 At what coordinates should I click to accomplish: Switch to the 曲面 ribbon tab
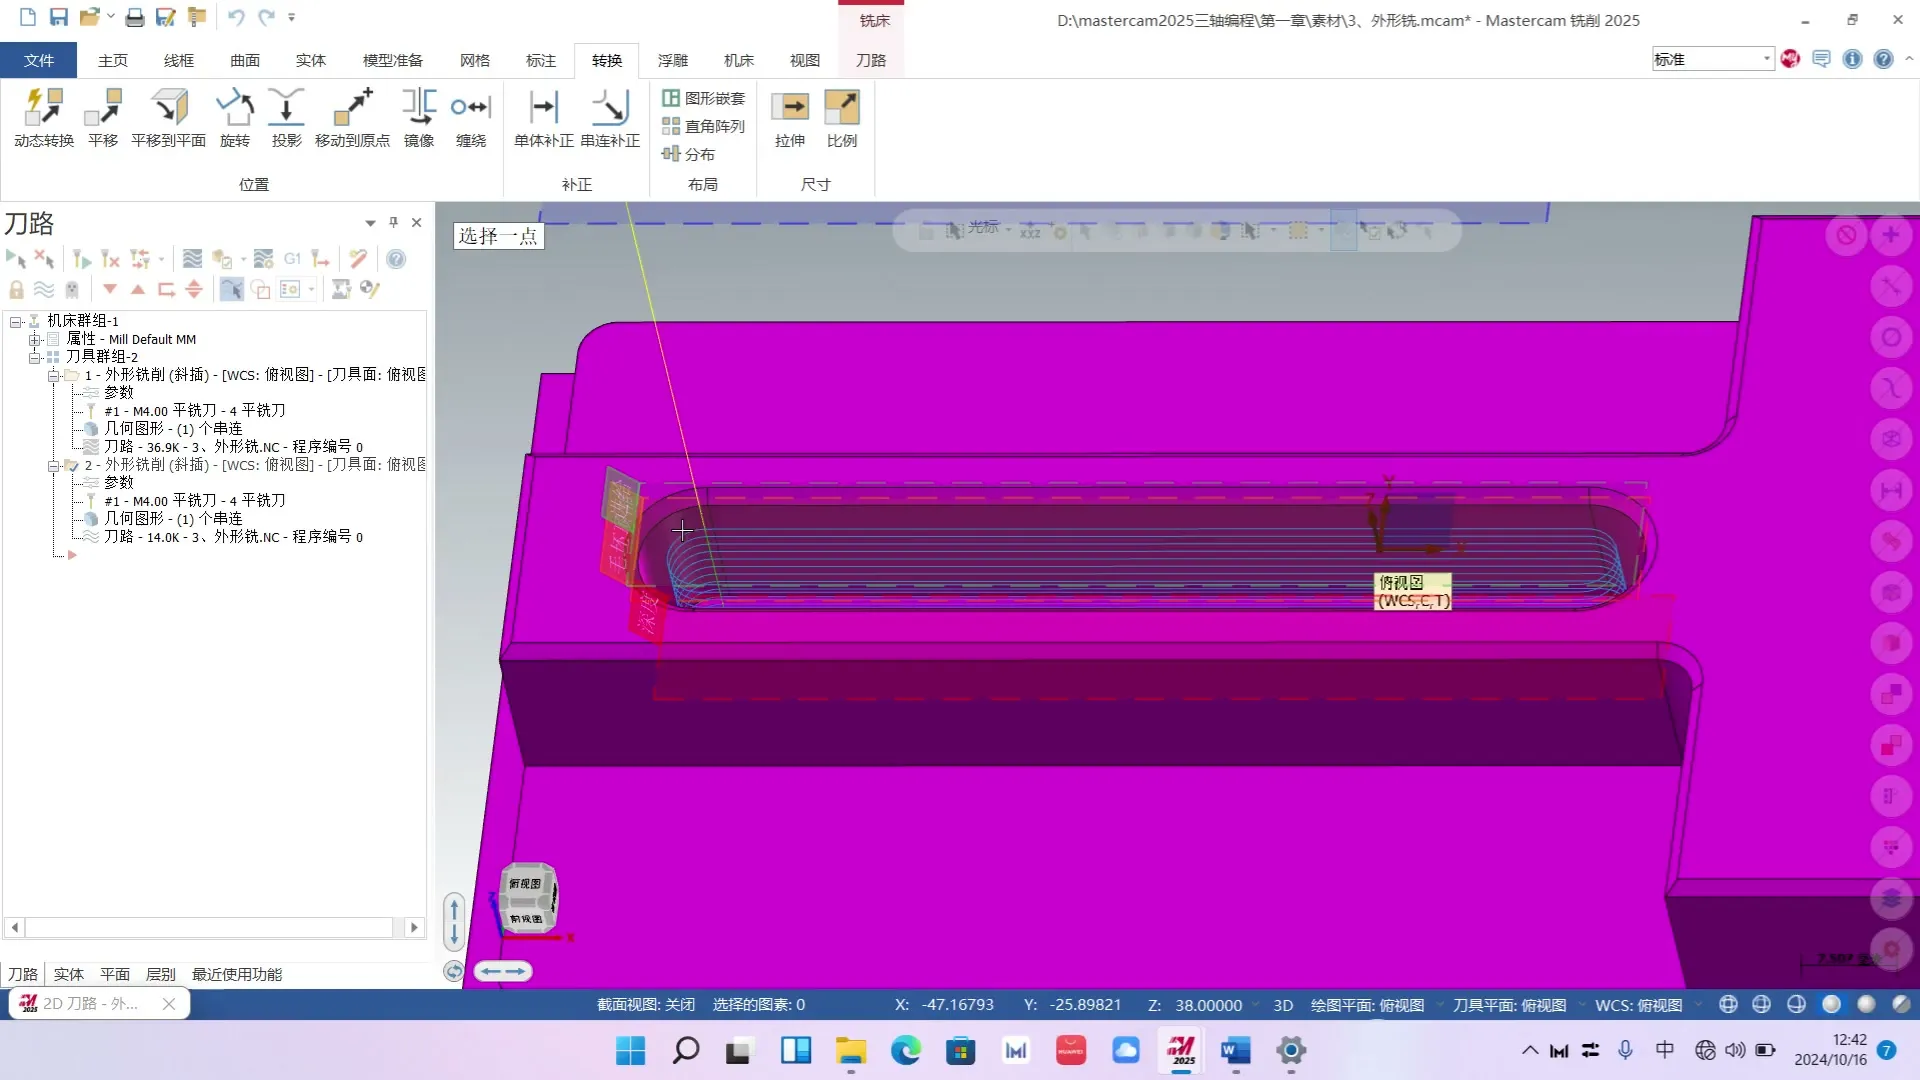tap(244, 60)
